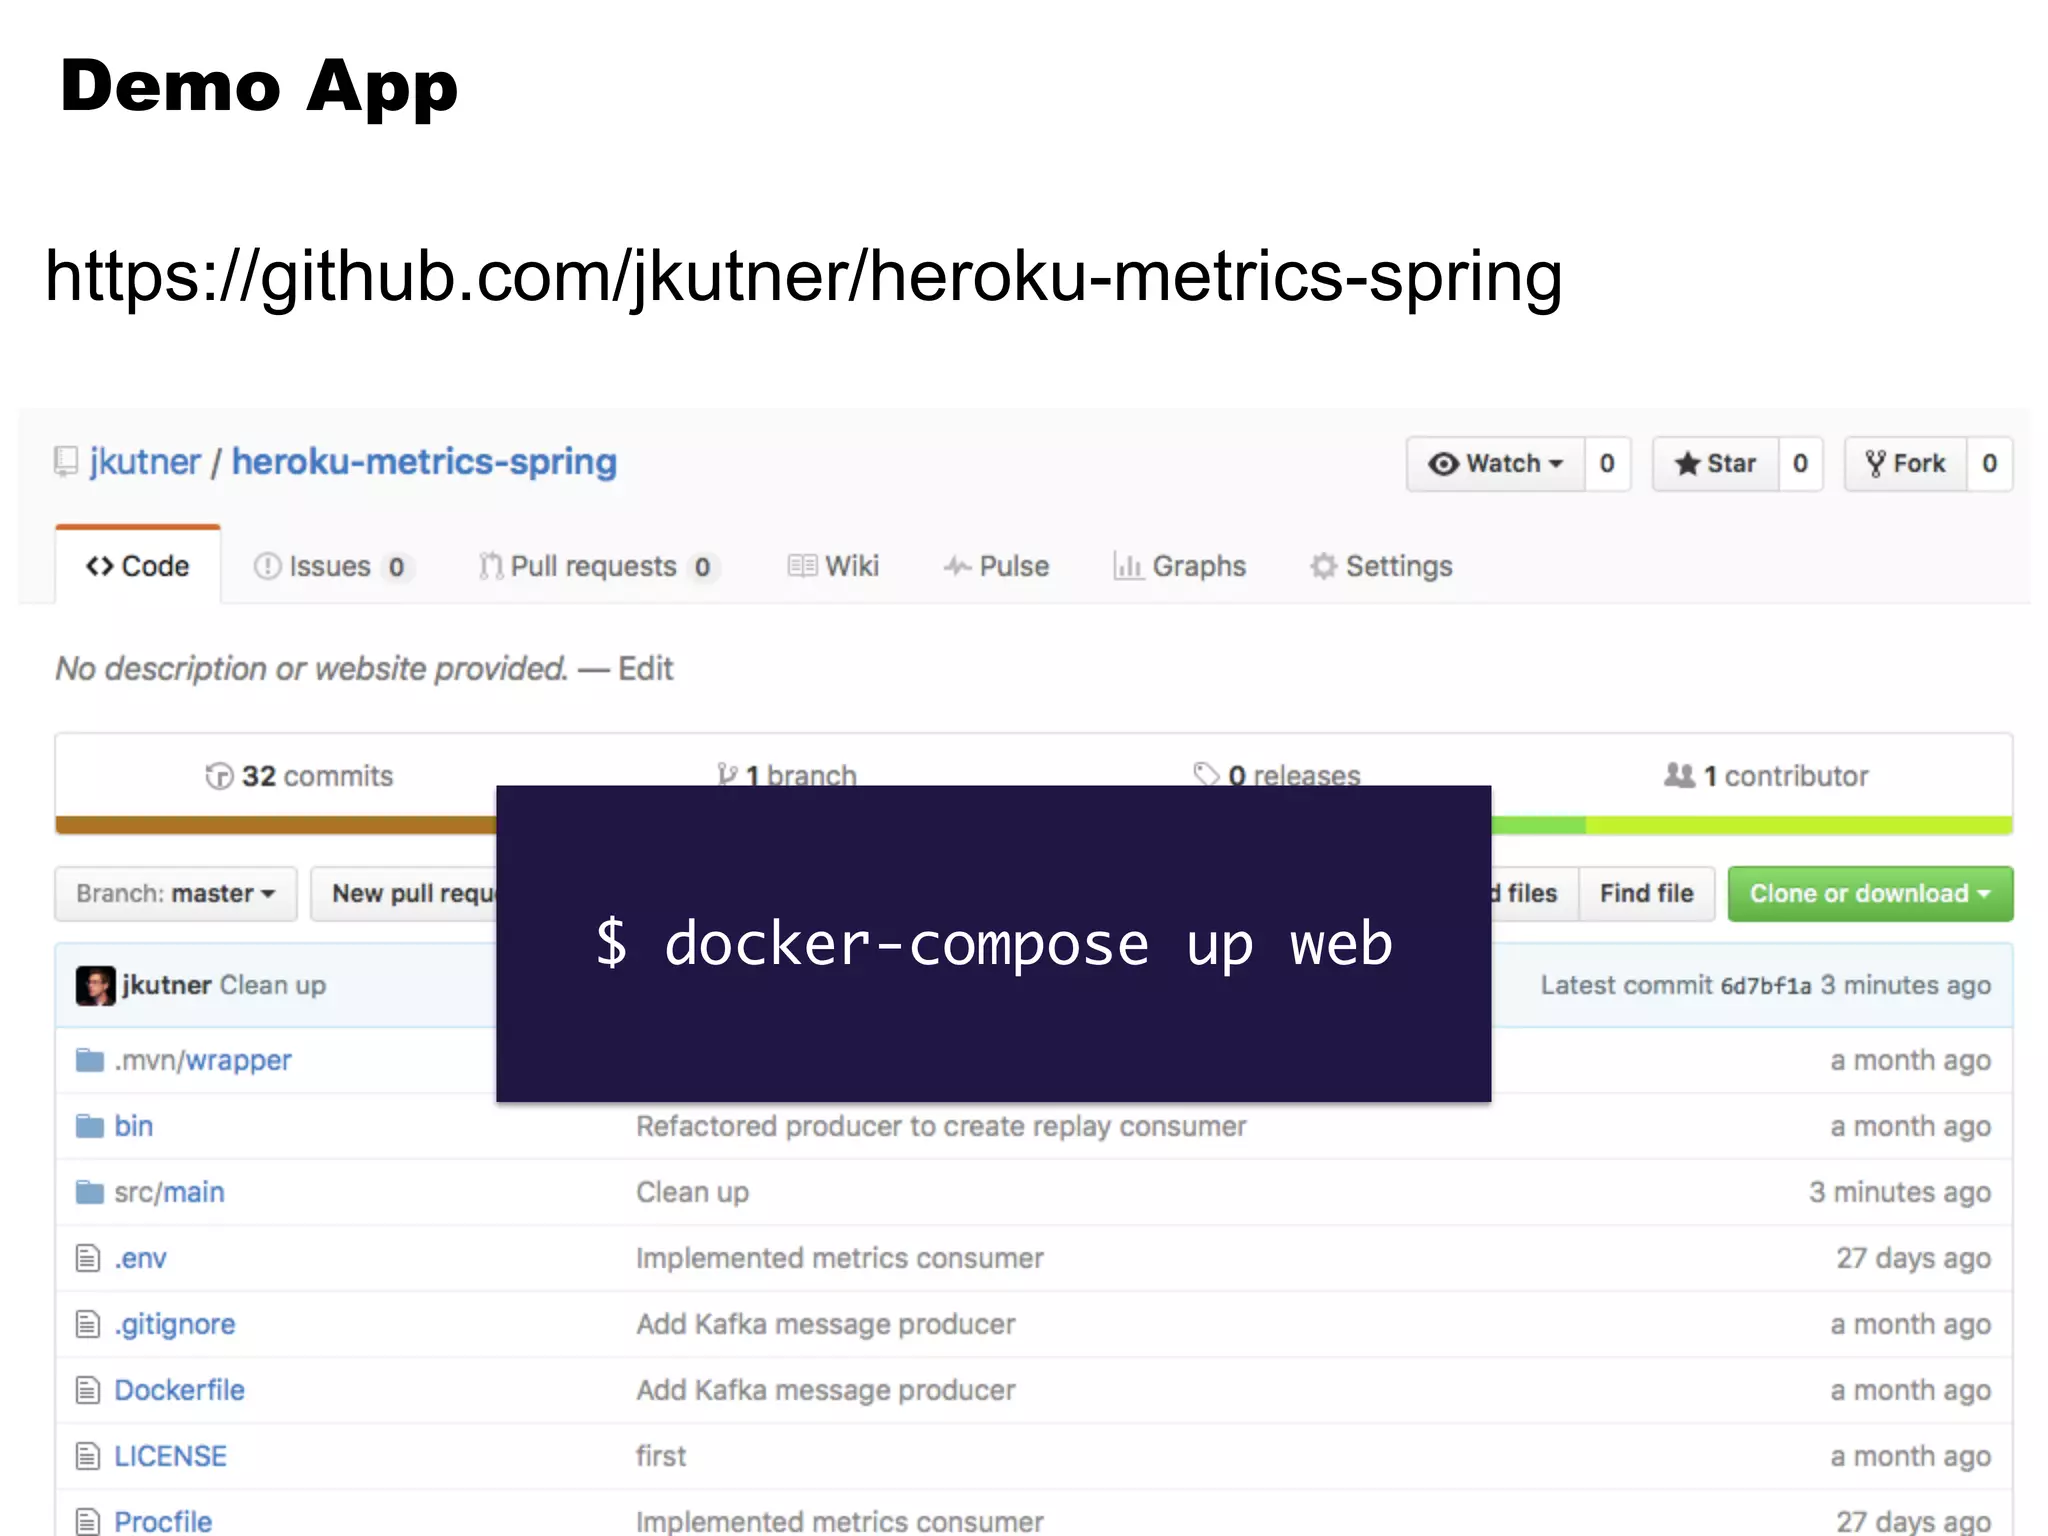
Task: Click the Find file button
Action: 1646,893
